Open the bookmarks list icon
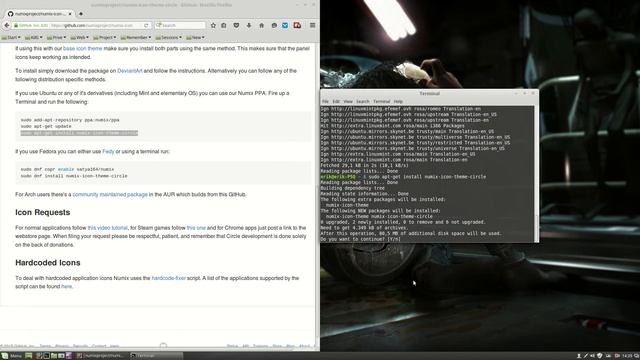Screen dimensions: 640x360 224,25
